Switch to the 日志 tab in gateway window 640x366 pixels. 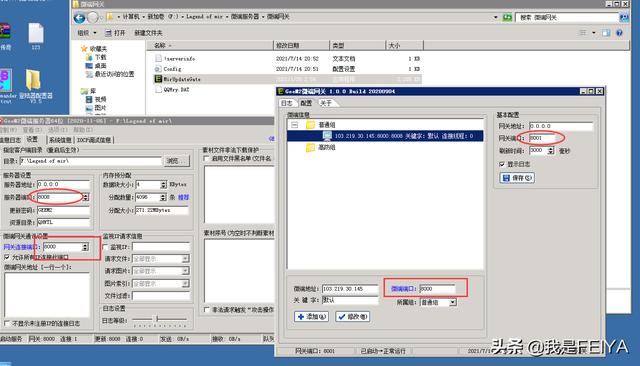pos(287,103)
